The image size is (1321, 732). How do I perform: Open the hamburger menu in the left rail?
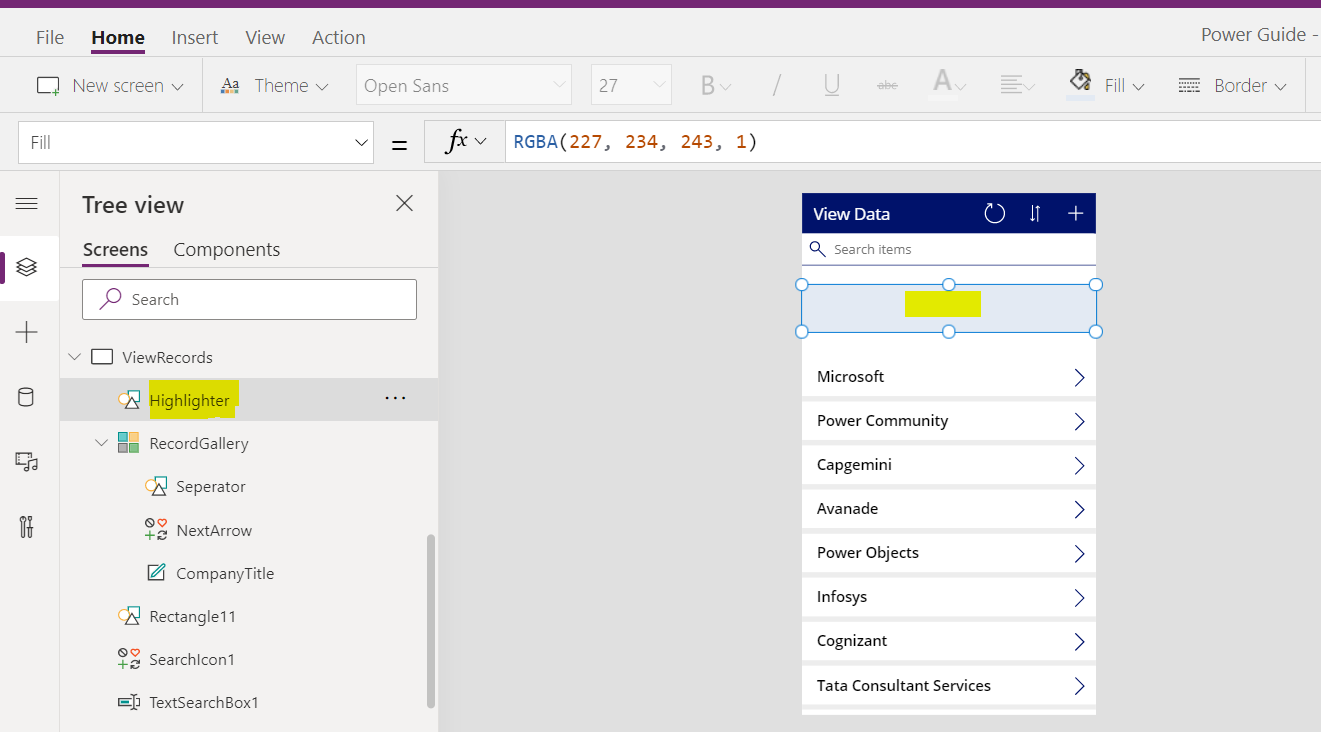[x=27, y=204]
